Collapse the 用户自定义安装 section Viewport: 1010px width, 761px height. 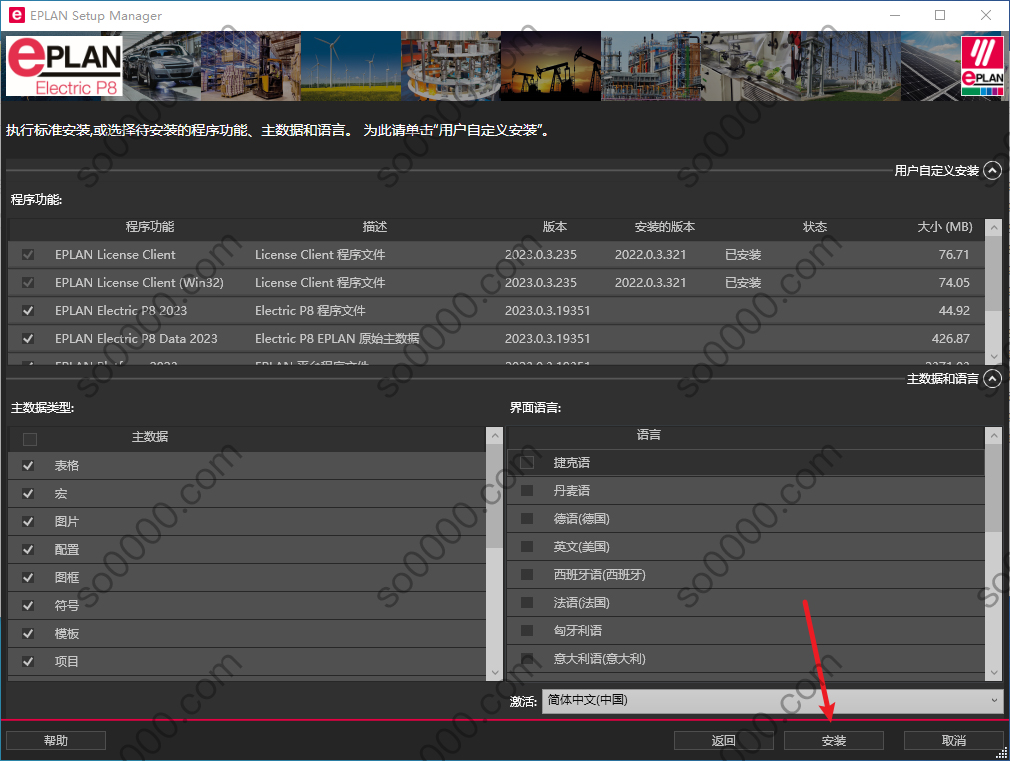point(993,170)
